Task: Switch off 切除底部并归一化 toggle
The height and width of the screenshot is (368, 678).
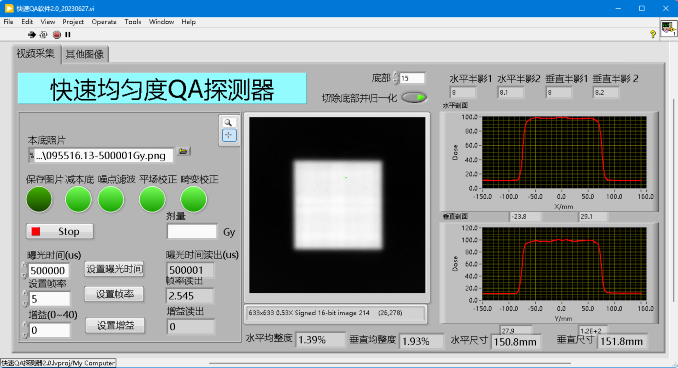Action: click(x=414, y=98)
